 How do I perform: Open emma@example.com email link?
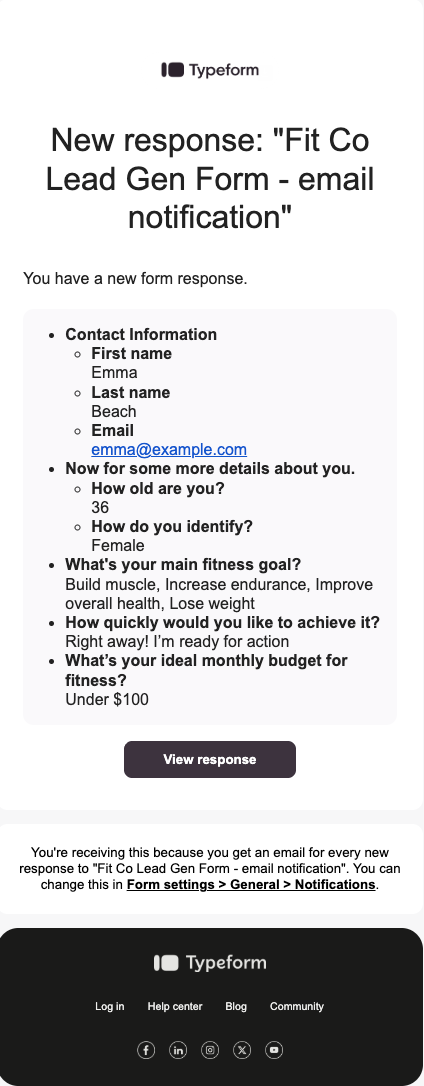169,449
